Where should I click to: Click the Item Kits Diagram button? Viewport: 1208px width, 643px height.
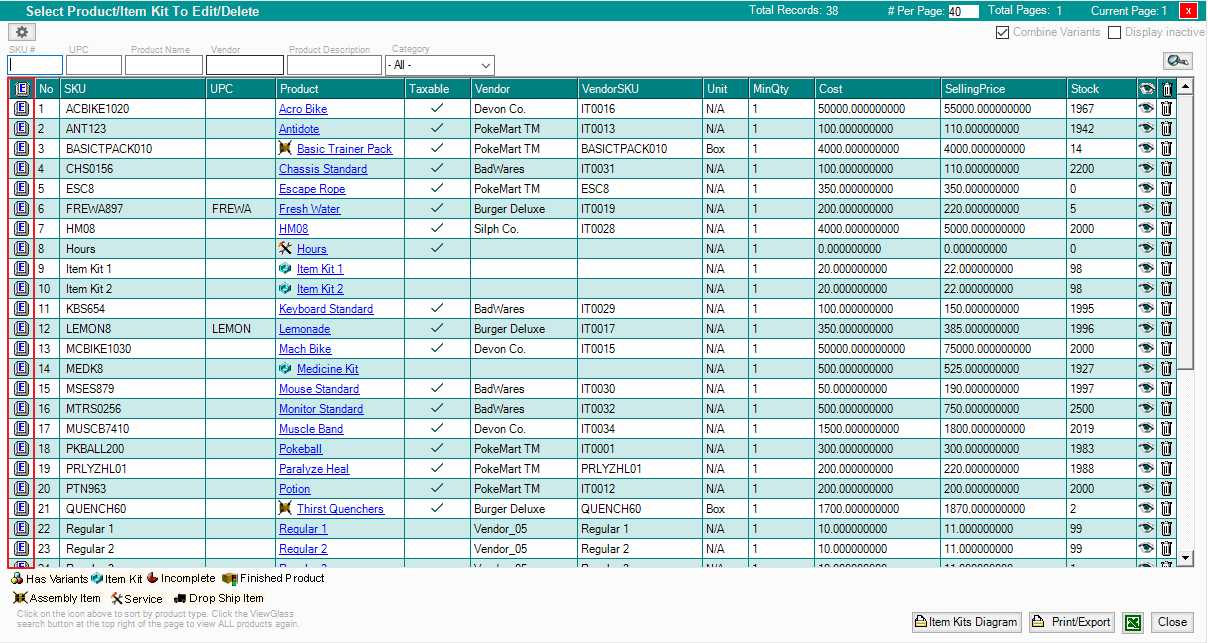pos(966,622)
